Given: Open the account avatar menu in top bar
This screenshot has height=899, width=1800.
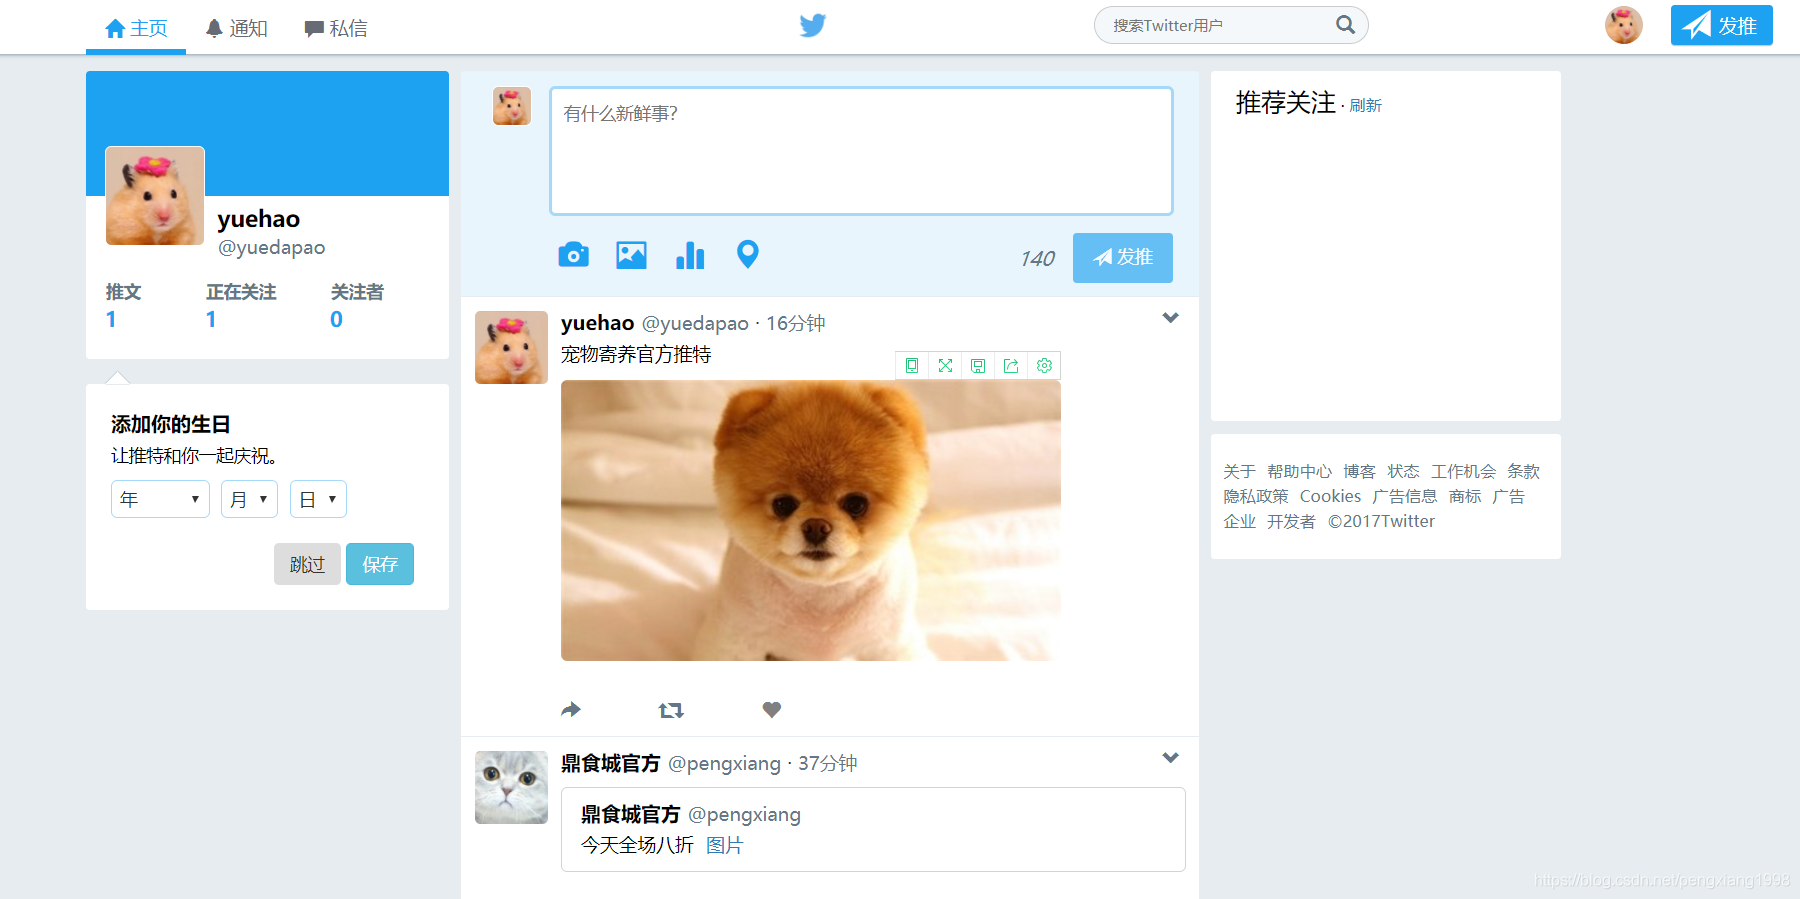Looking at the screenshot, I should pyautogui.click(x=1624, y=25).
